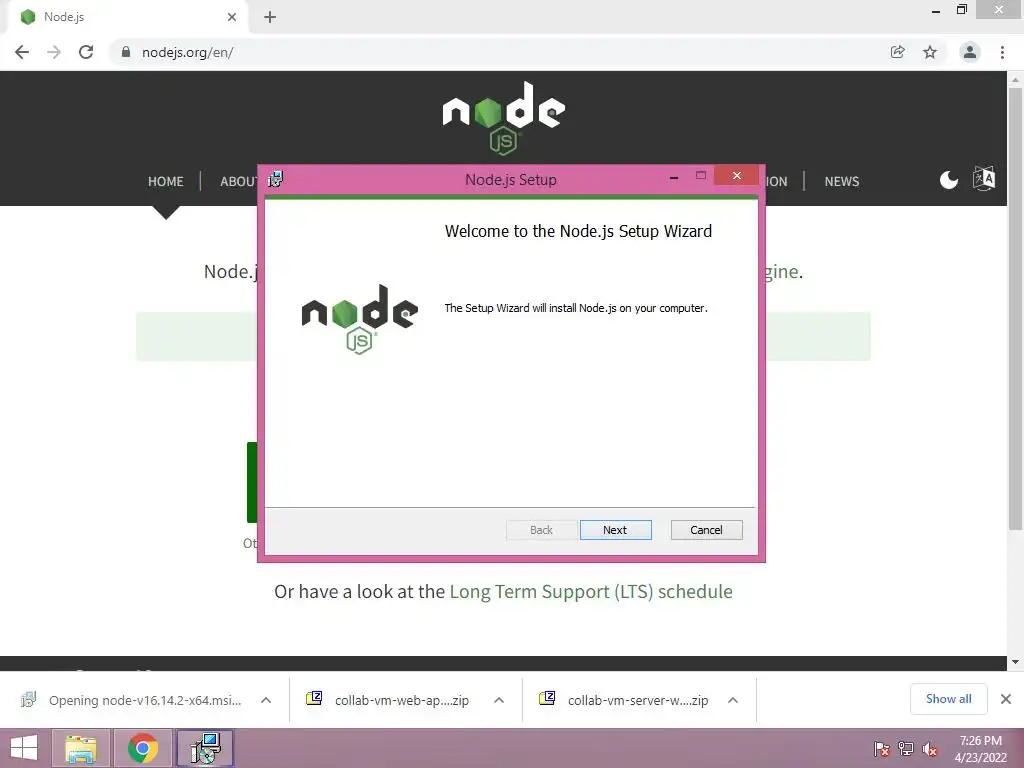1024x768 pixels.
Task: Click Next in Node.js Setup wizard
Action: pyautogui.click(x=615, y=530)
